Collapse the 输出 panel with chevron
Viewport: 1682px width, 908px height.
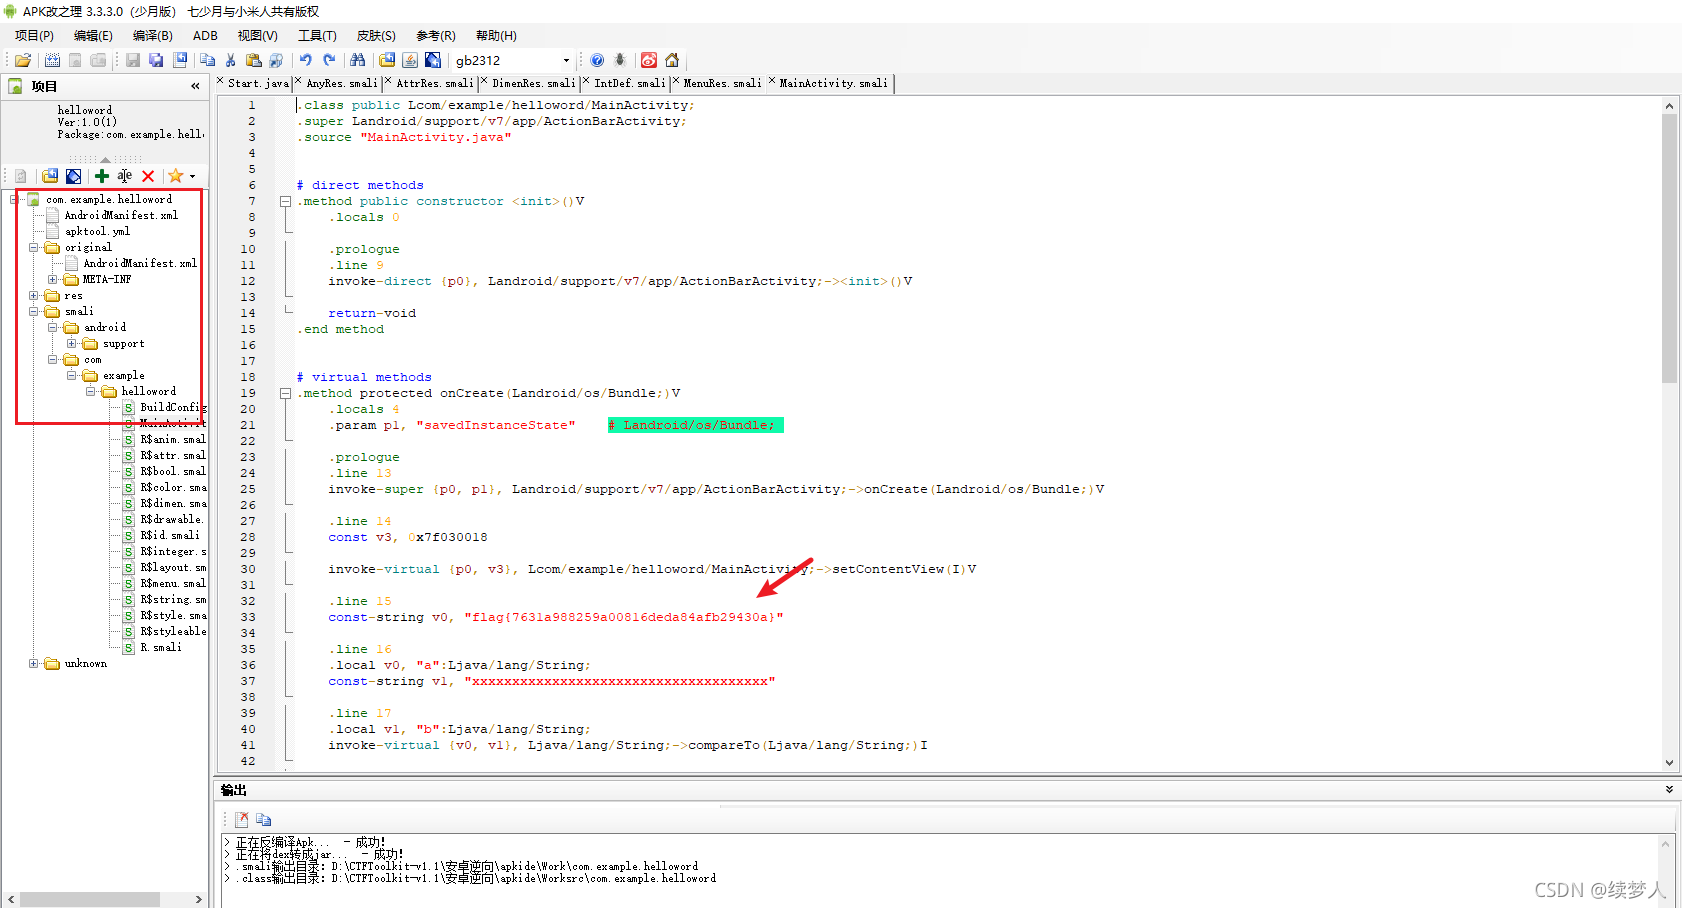pyautogui.click(x=1669, y=790)
